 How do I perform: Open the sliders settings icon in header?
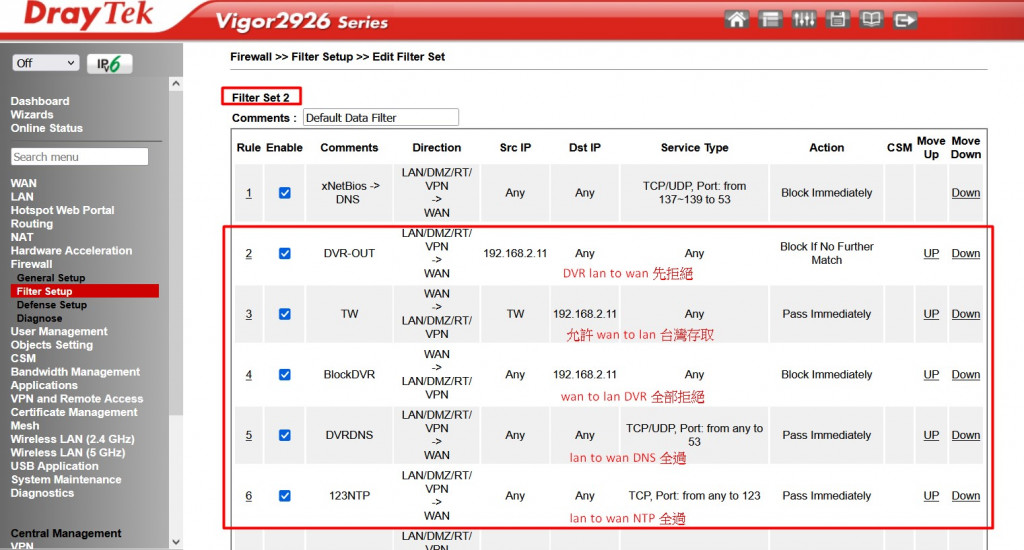803,20
